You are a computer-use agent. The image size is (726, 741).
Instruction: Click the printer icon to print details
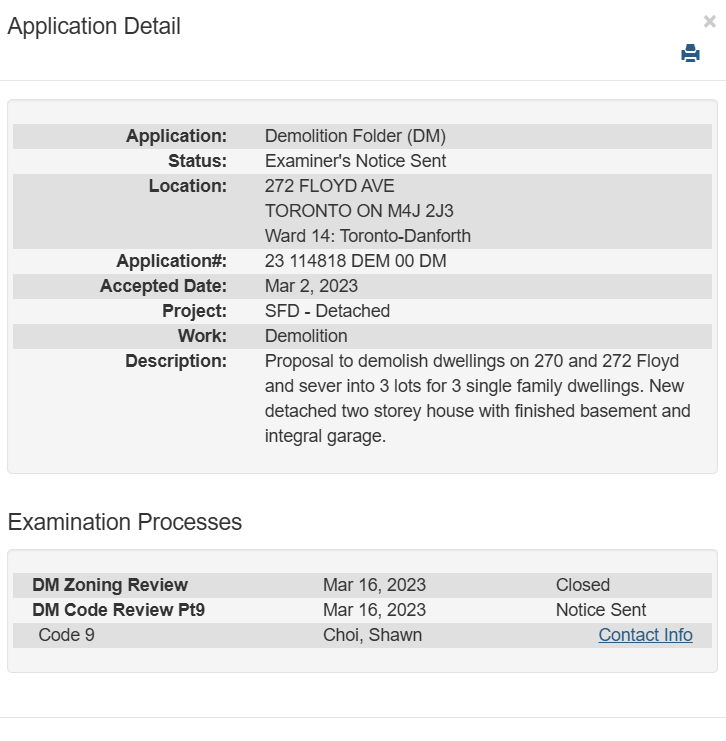coord(690,54)
